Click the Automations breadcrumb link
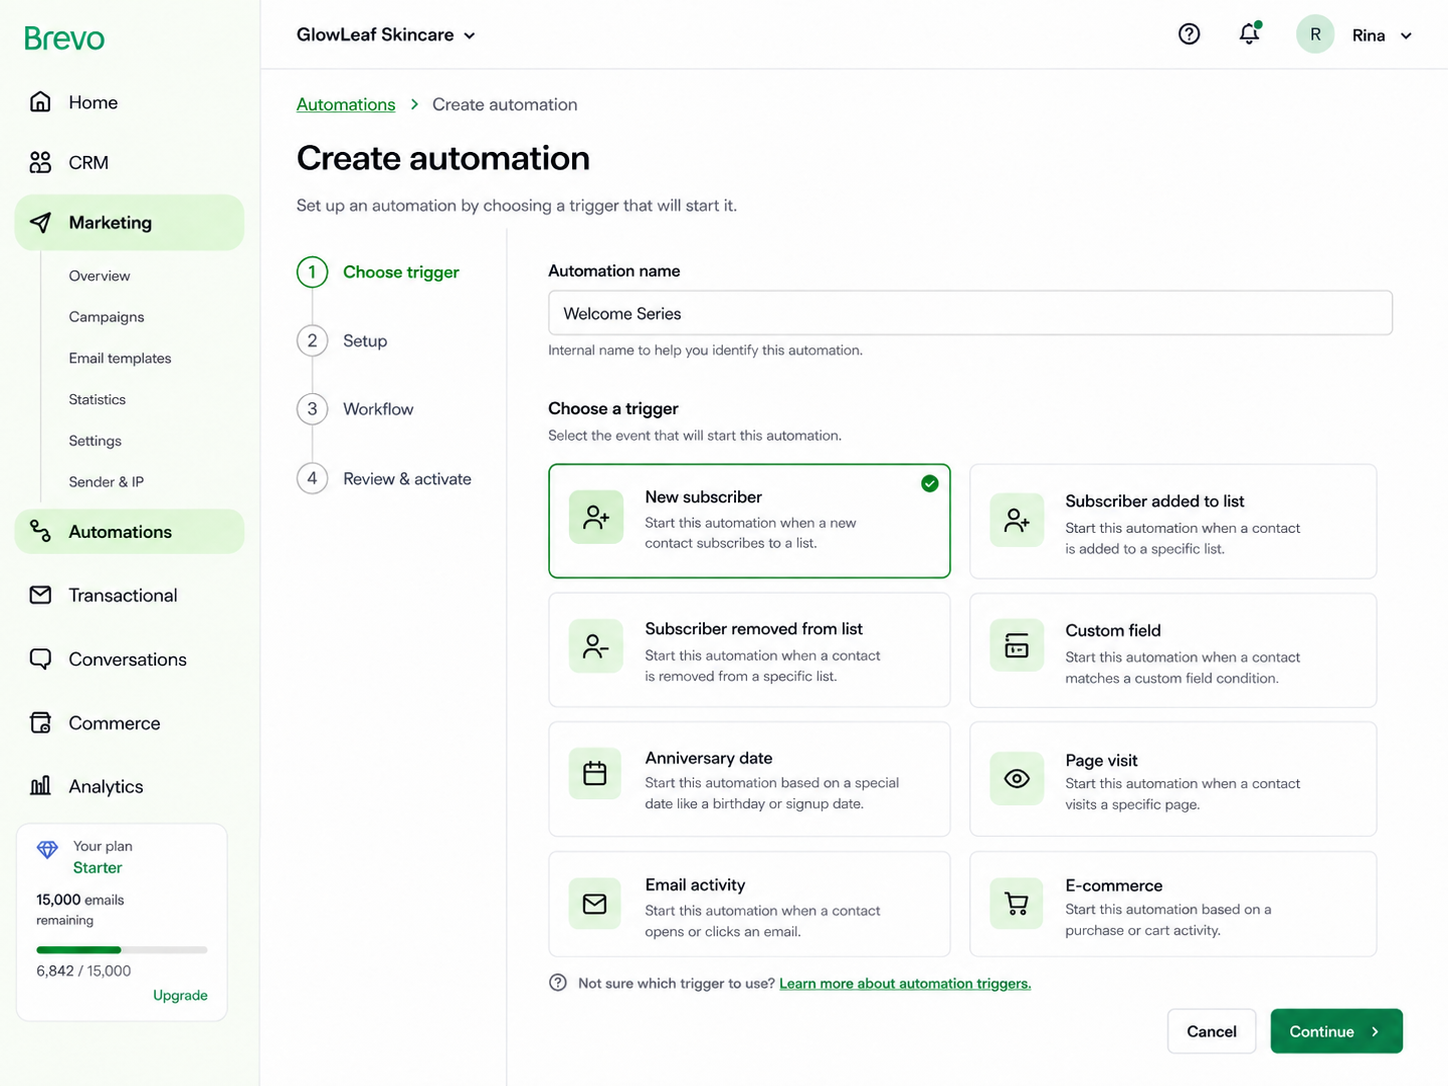The height and width of the screenshot is (1086, 1448). [x=346, y=104]
